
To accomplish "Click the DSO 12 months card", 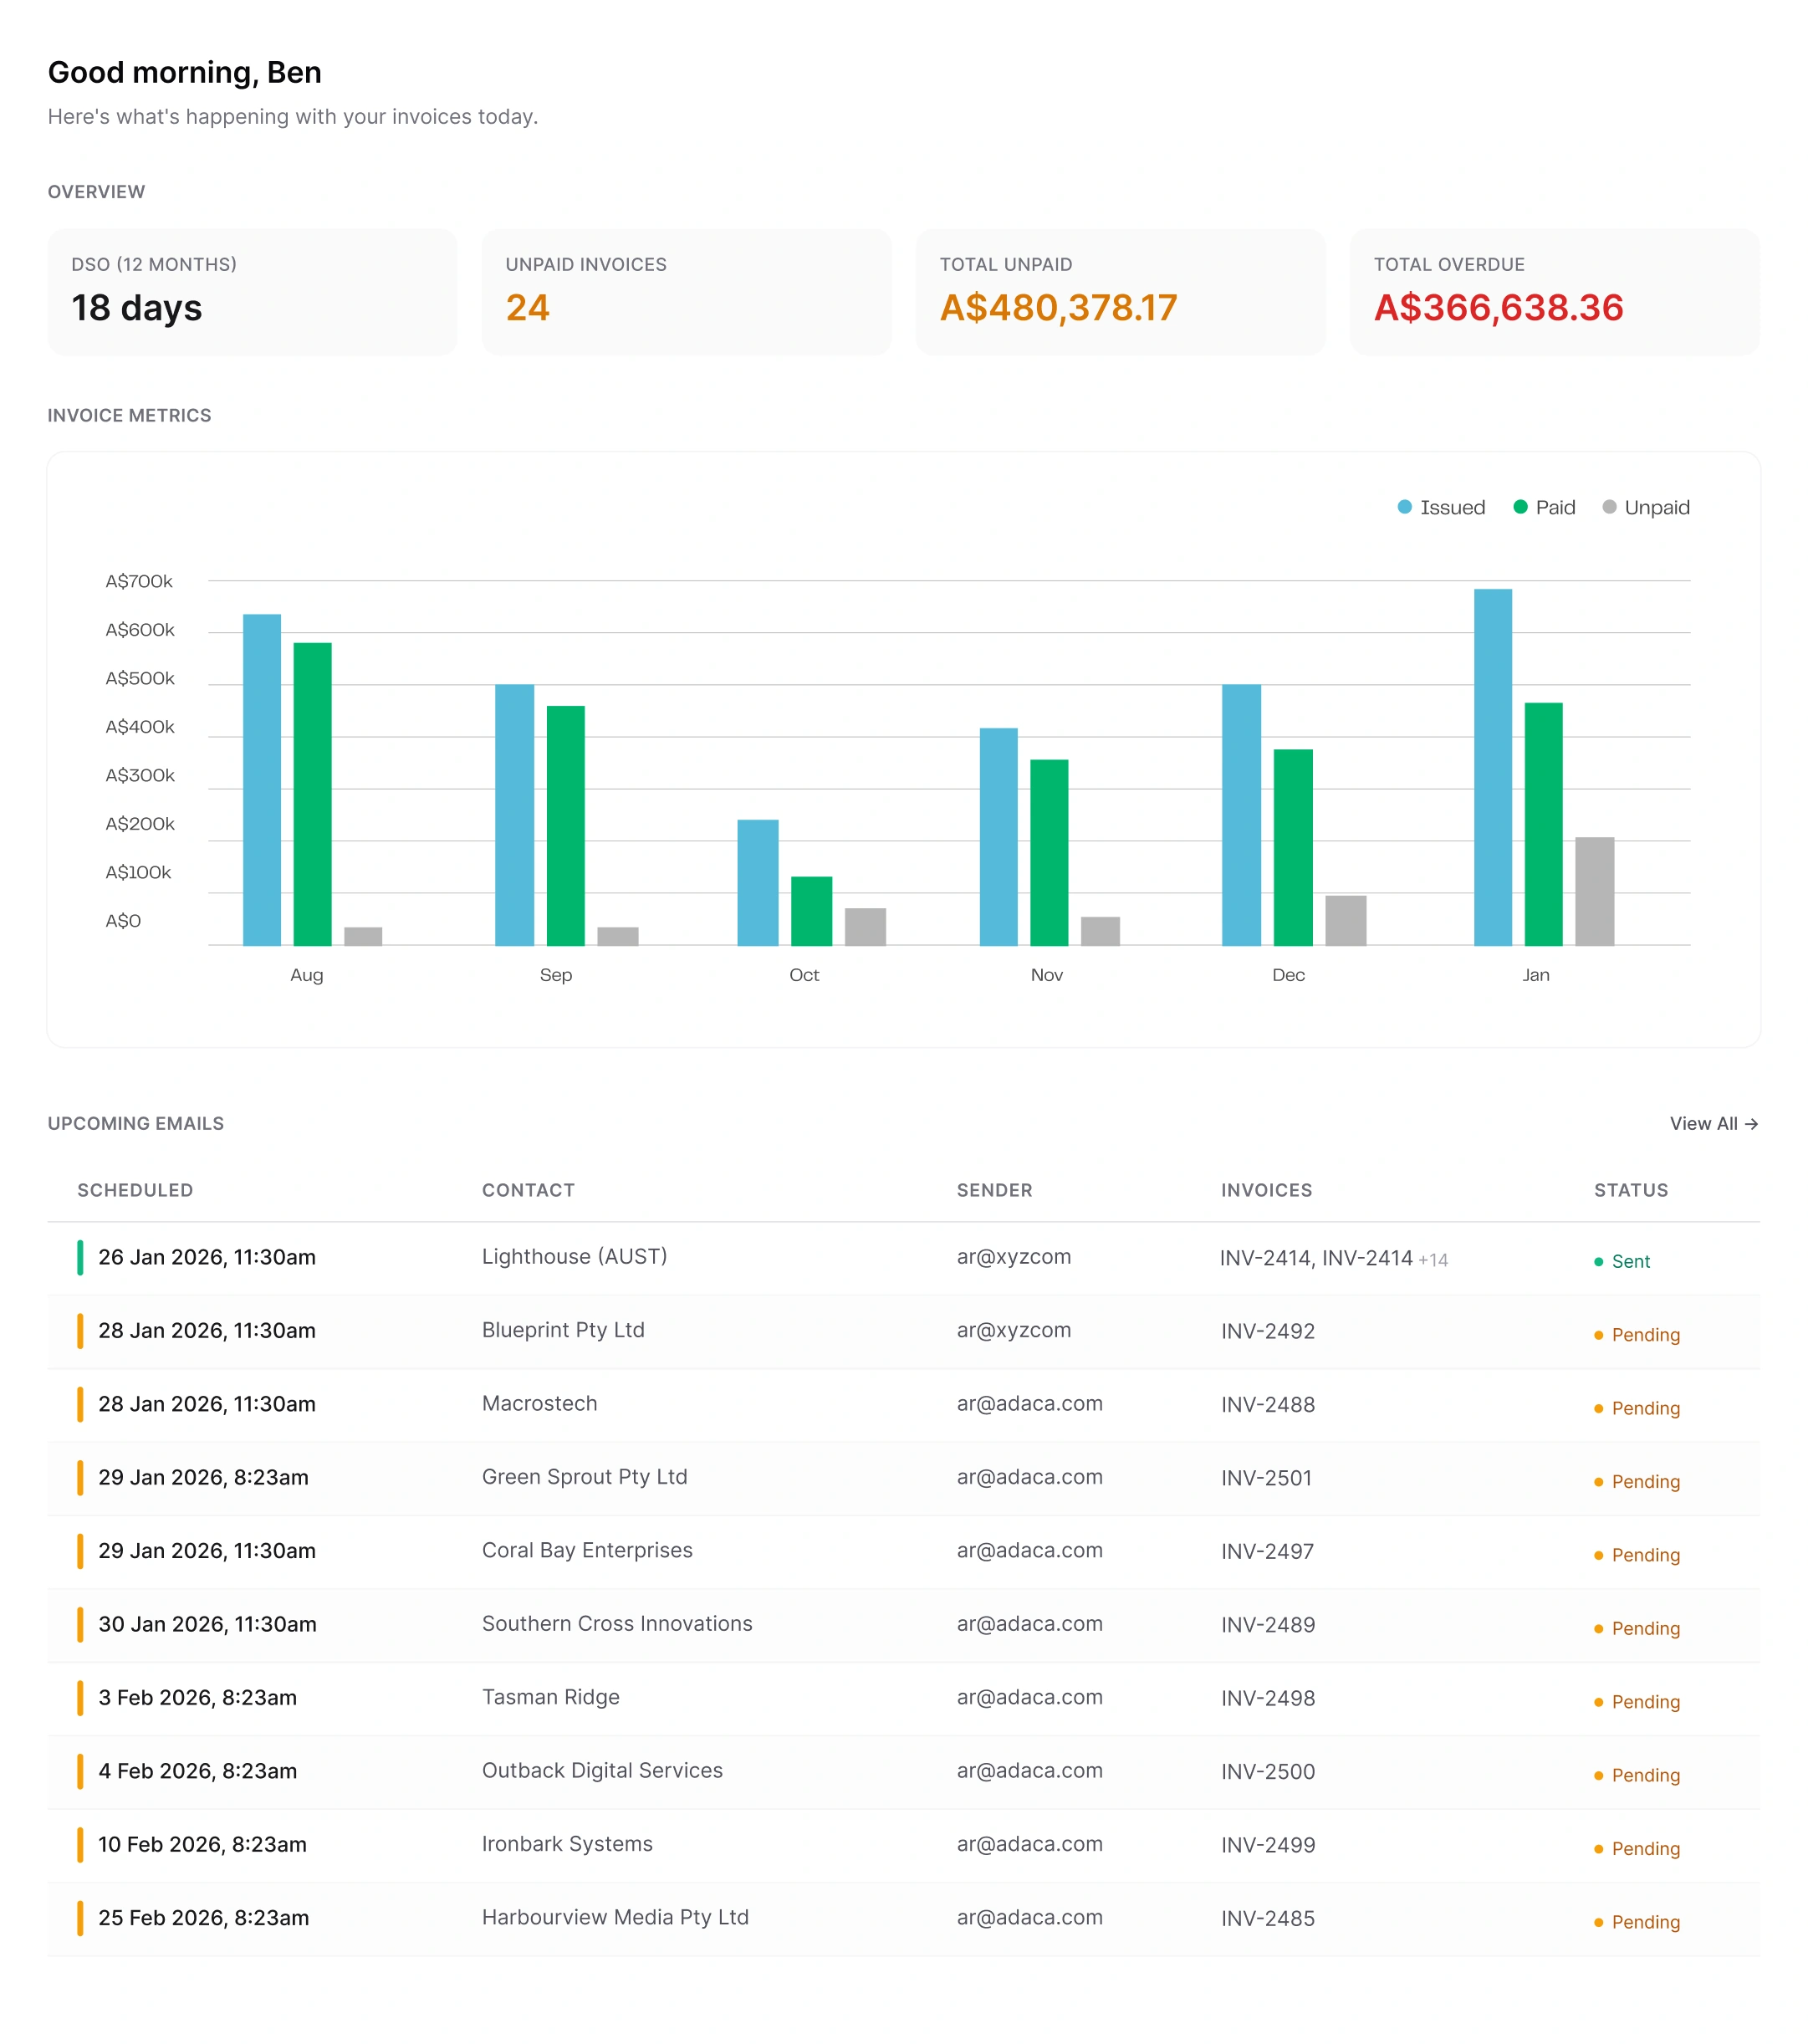I will [x=252, y=291].
